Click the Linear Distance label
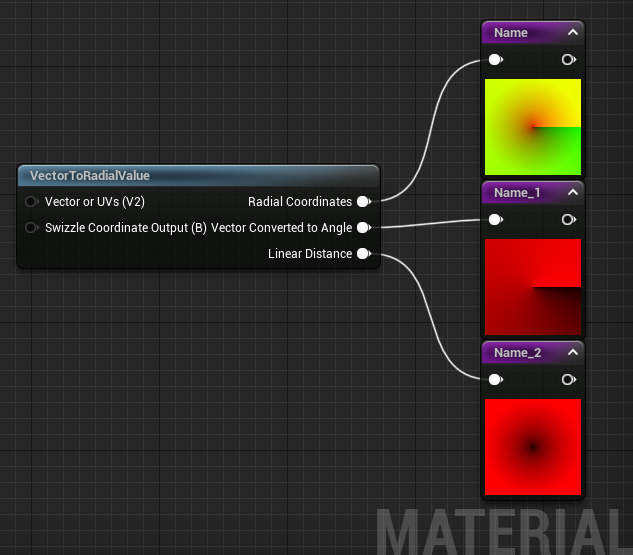 pos(310,253)
